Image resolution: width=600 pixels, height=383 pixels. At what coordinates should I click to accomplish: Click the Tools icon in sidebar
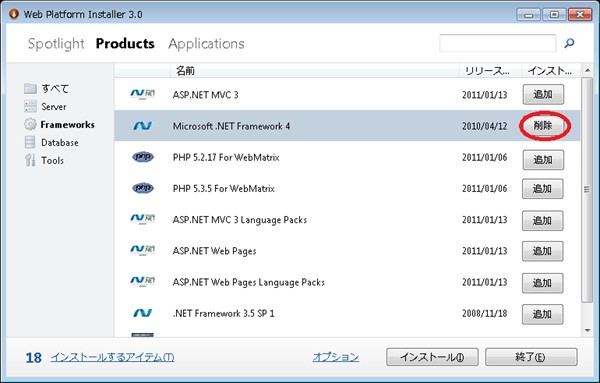[x=30, y=160]
